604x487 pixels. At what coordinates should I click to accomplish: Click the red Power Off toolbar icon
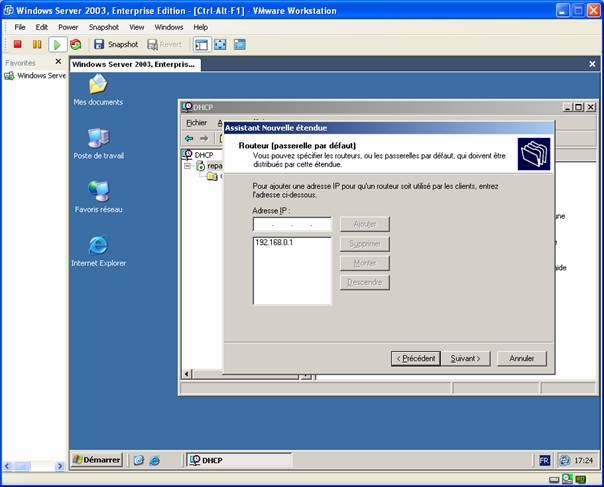(17, 44)
